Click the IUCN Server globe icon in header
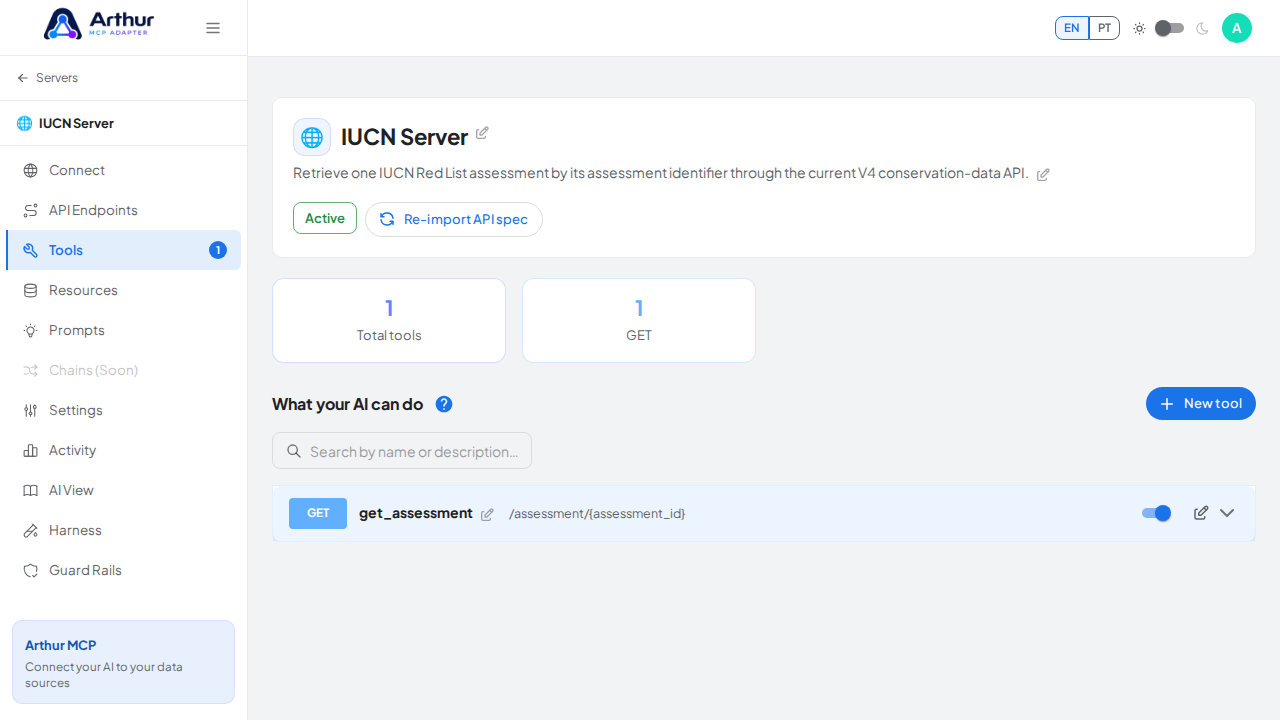This screenshot has height=720, width=1280. click(312, 137)
